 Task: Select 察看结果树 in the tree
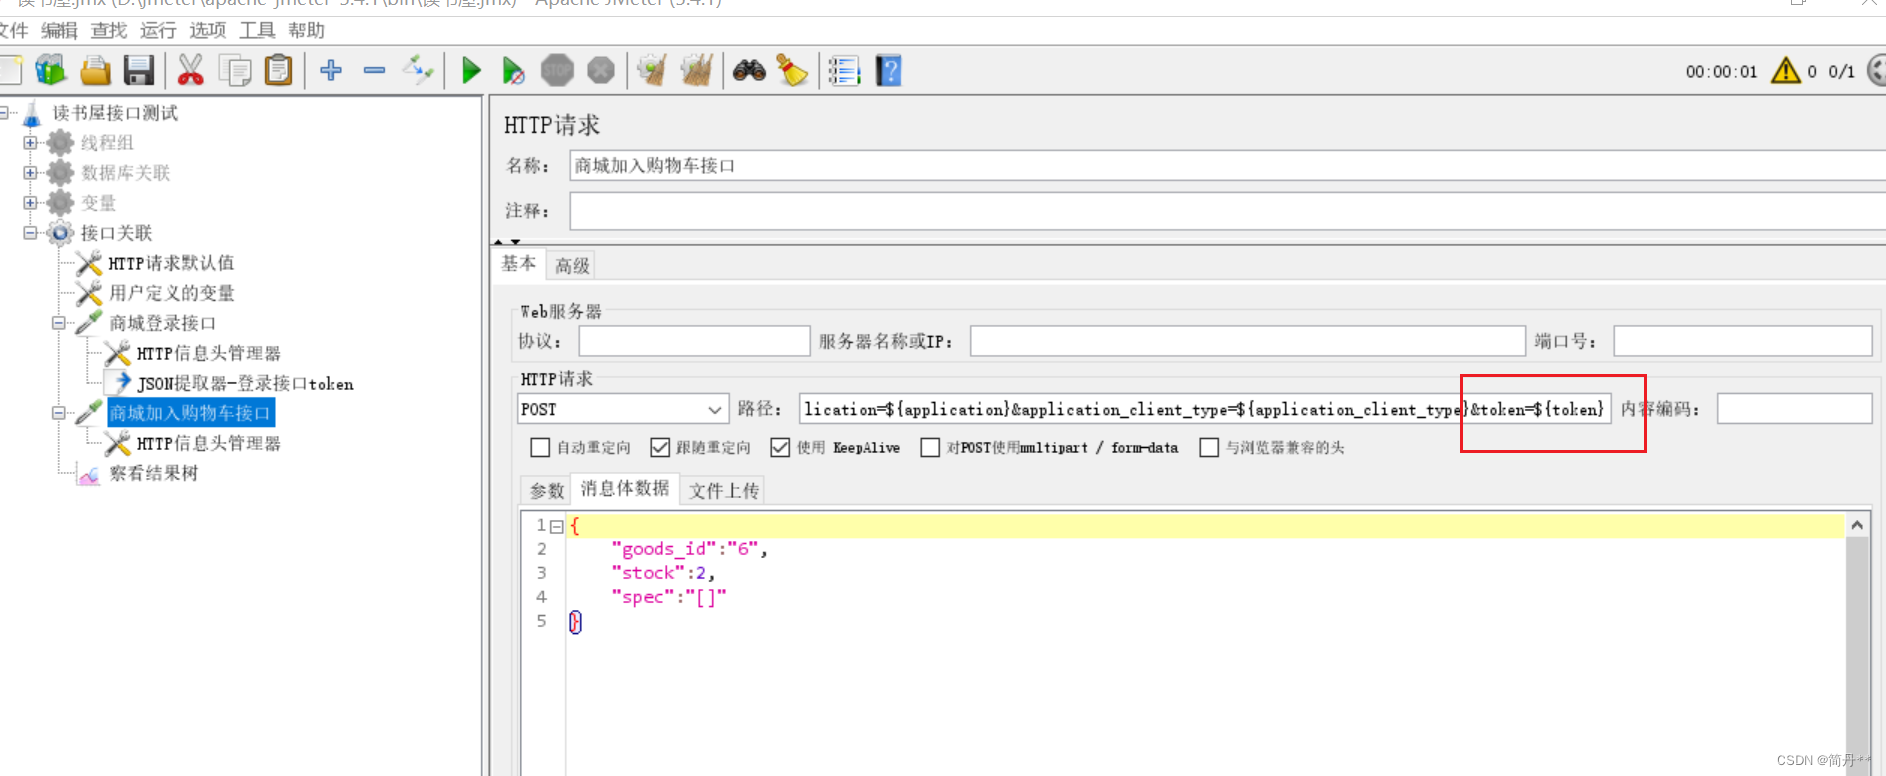[x=153, y=473]
